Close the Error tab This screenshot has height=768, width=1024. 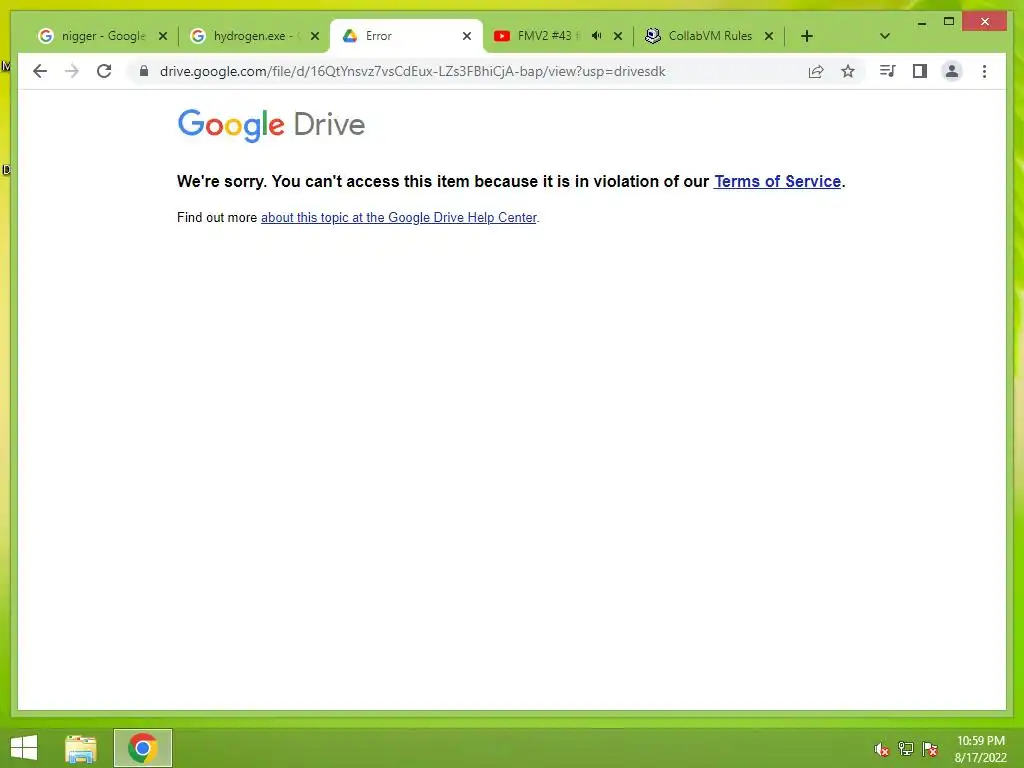click(467, 36)
